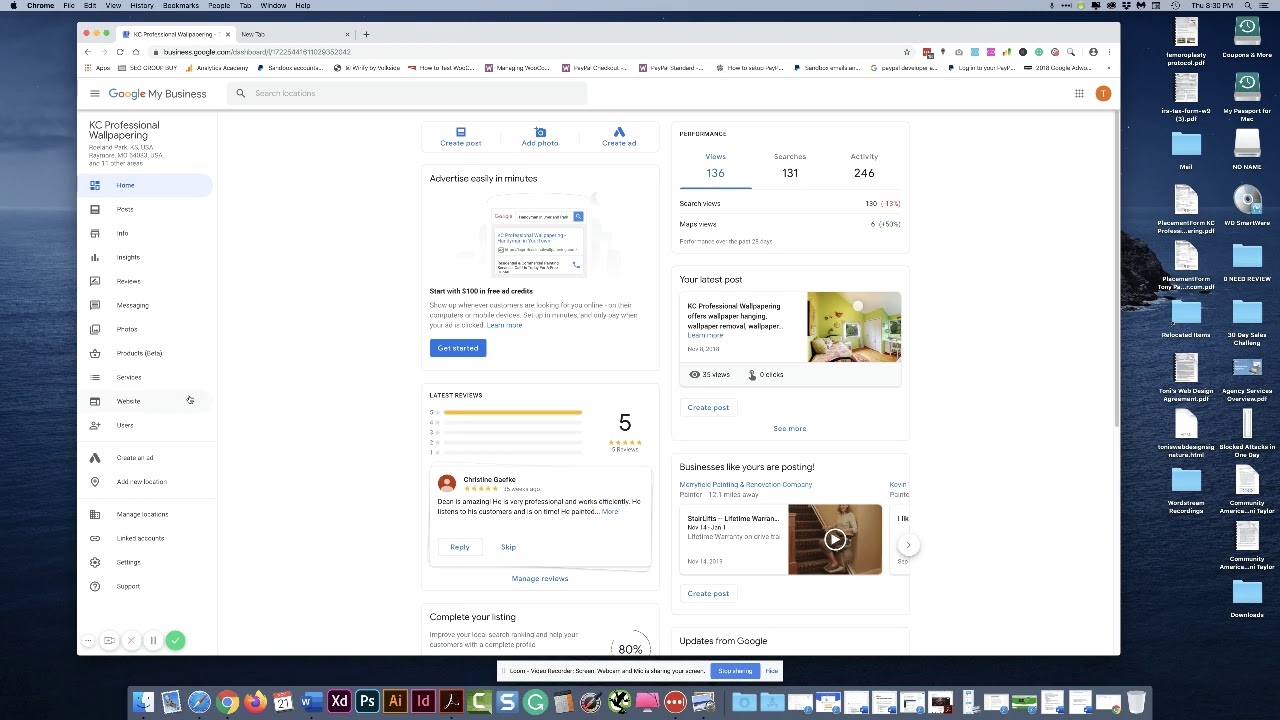Open the Window menu in menu bar

273,5
